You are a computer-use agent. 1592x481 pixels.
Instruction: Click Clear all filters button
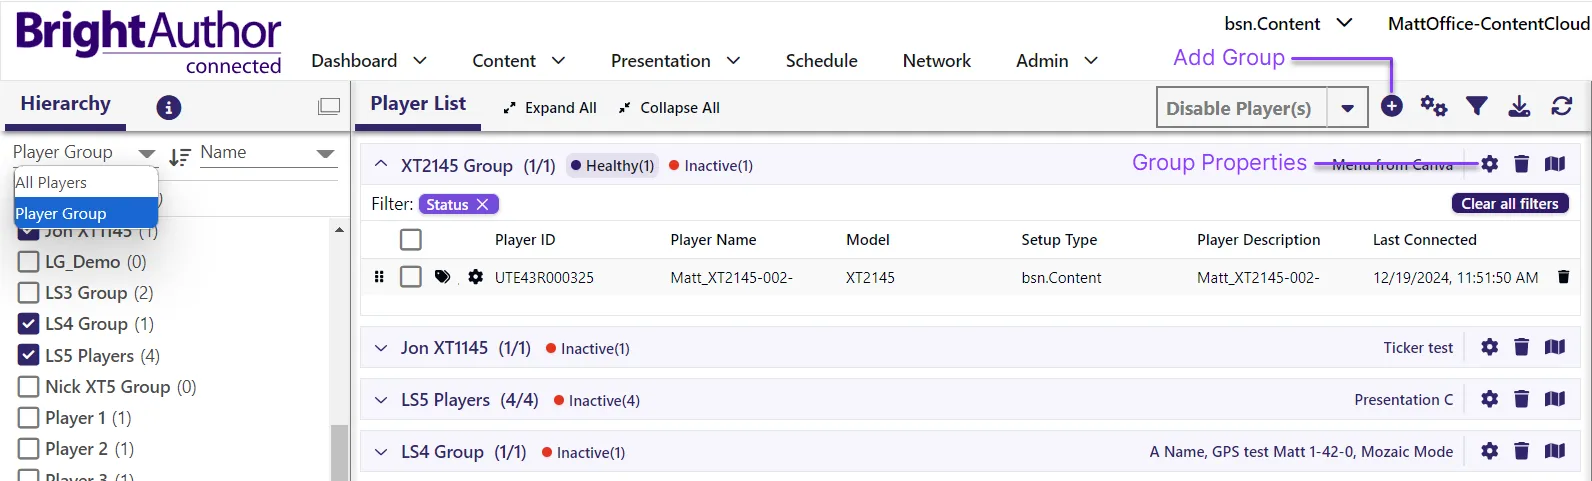pos(1510,203)
